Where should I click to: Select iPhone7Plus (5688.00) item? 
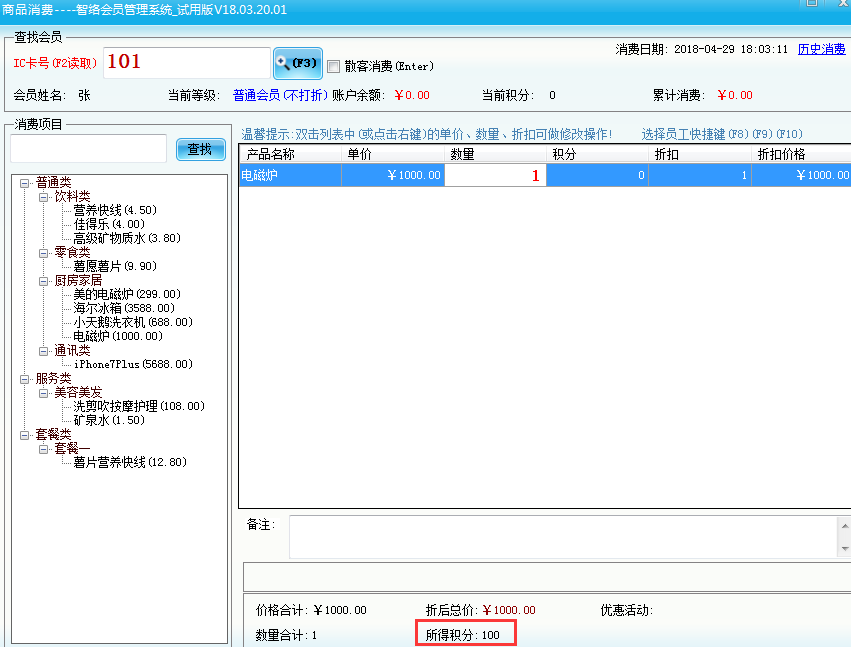[x=133, y=364]
